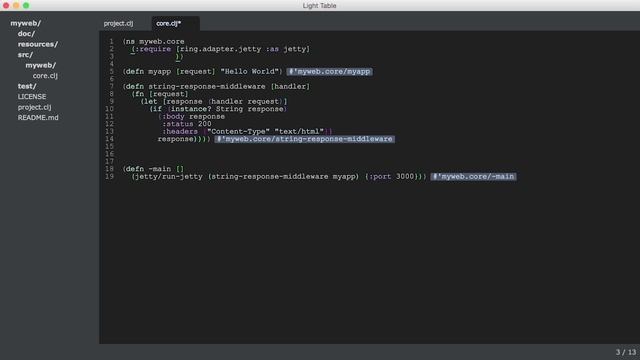
Task: Click line number 16 in the gutter
Action: (109, 154)
